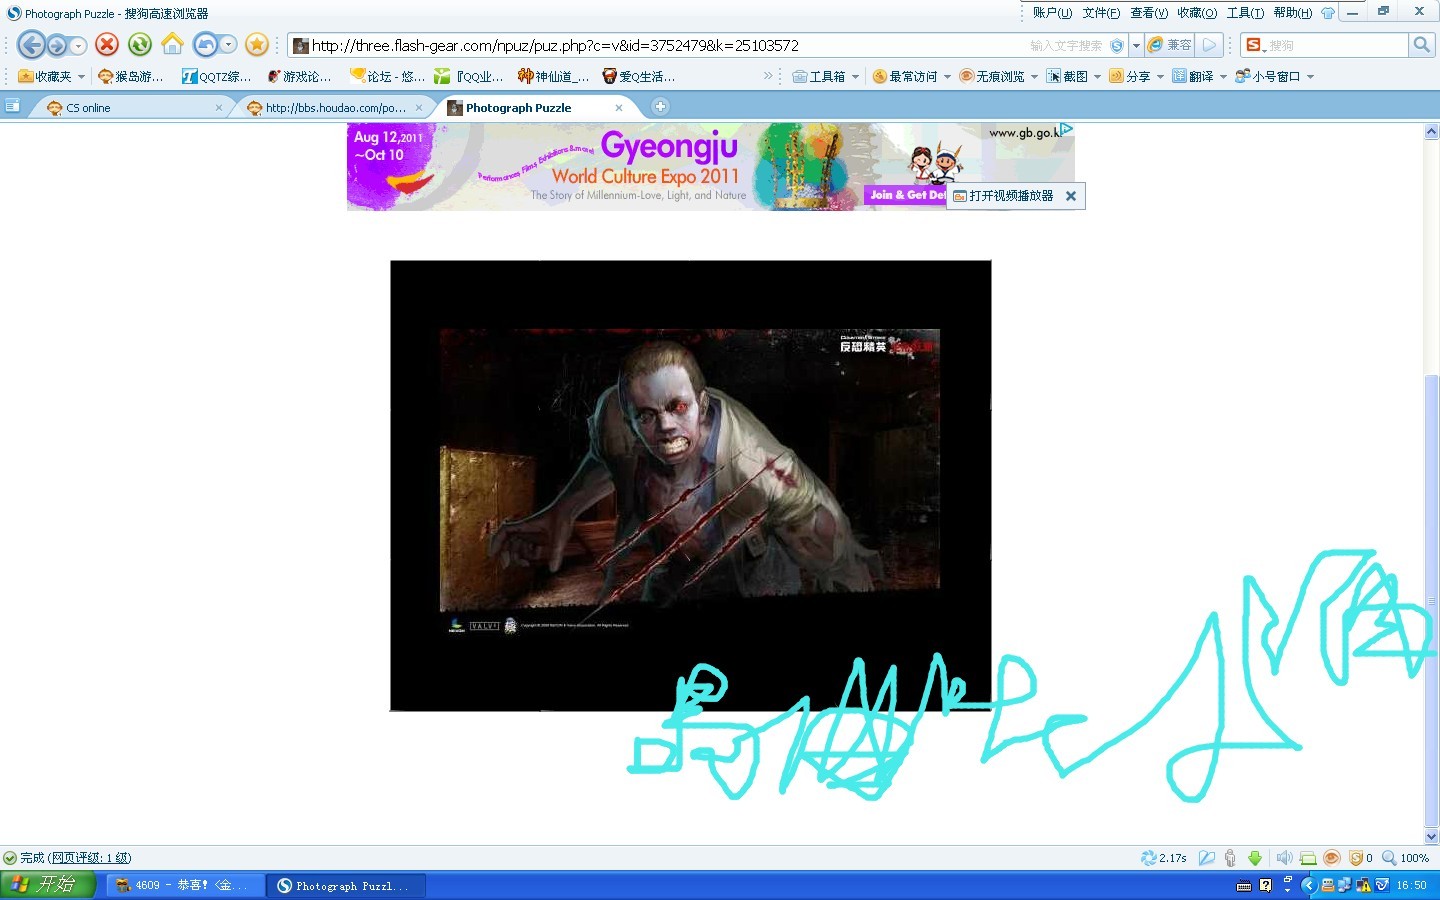Close the CS online tab
1440x900 pixels.
point(219,108)
